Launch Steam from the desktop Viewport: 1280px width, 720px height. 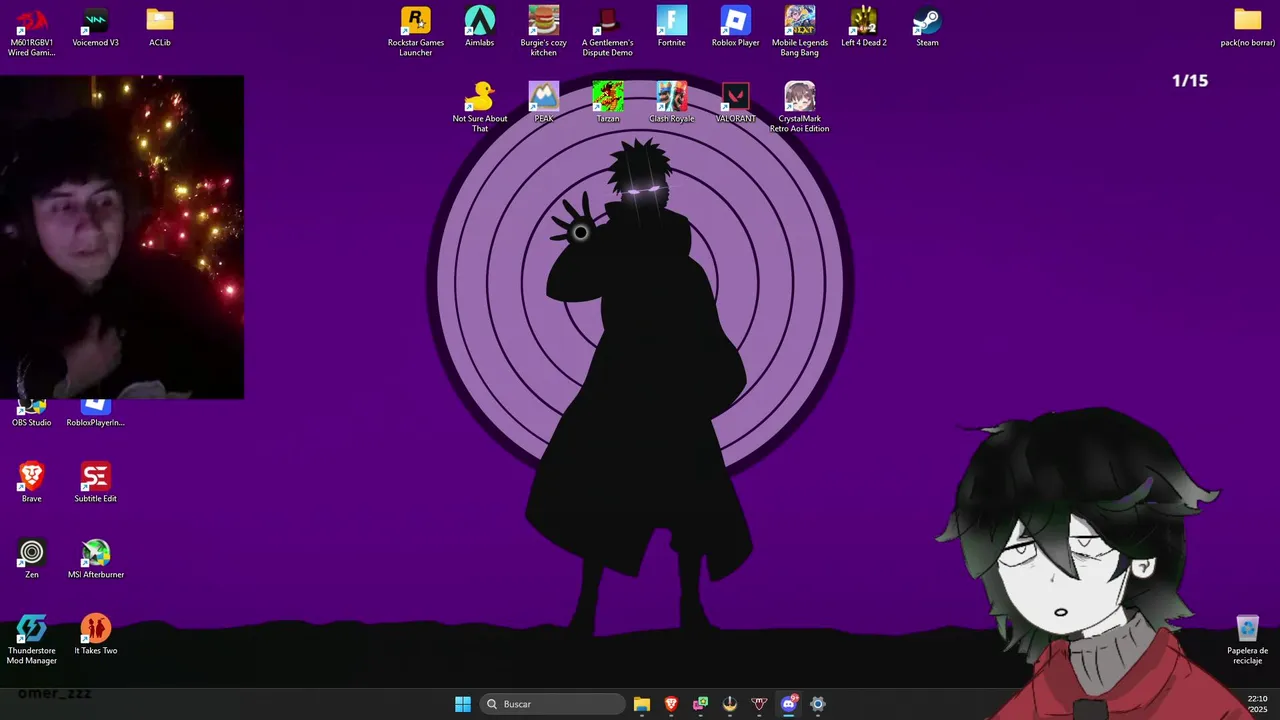tap(928, 27)
